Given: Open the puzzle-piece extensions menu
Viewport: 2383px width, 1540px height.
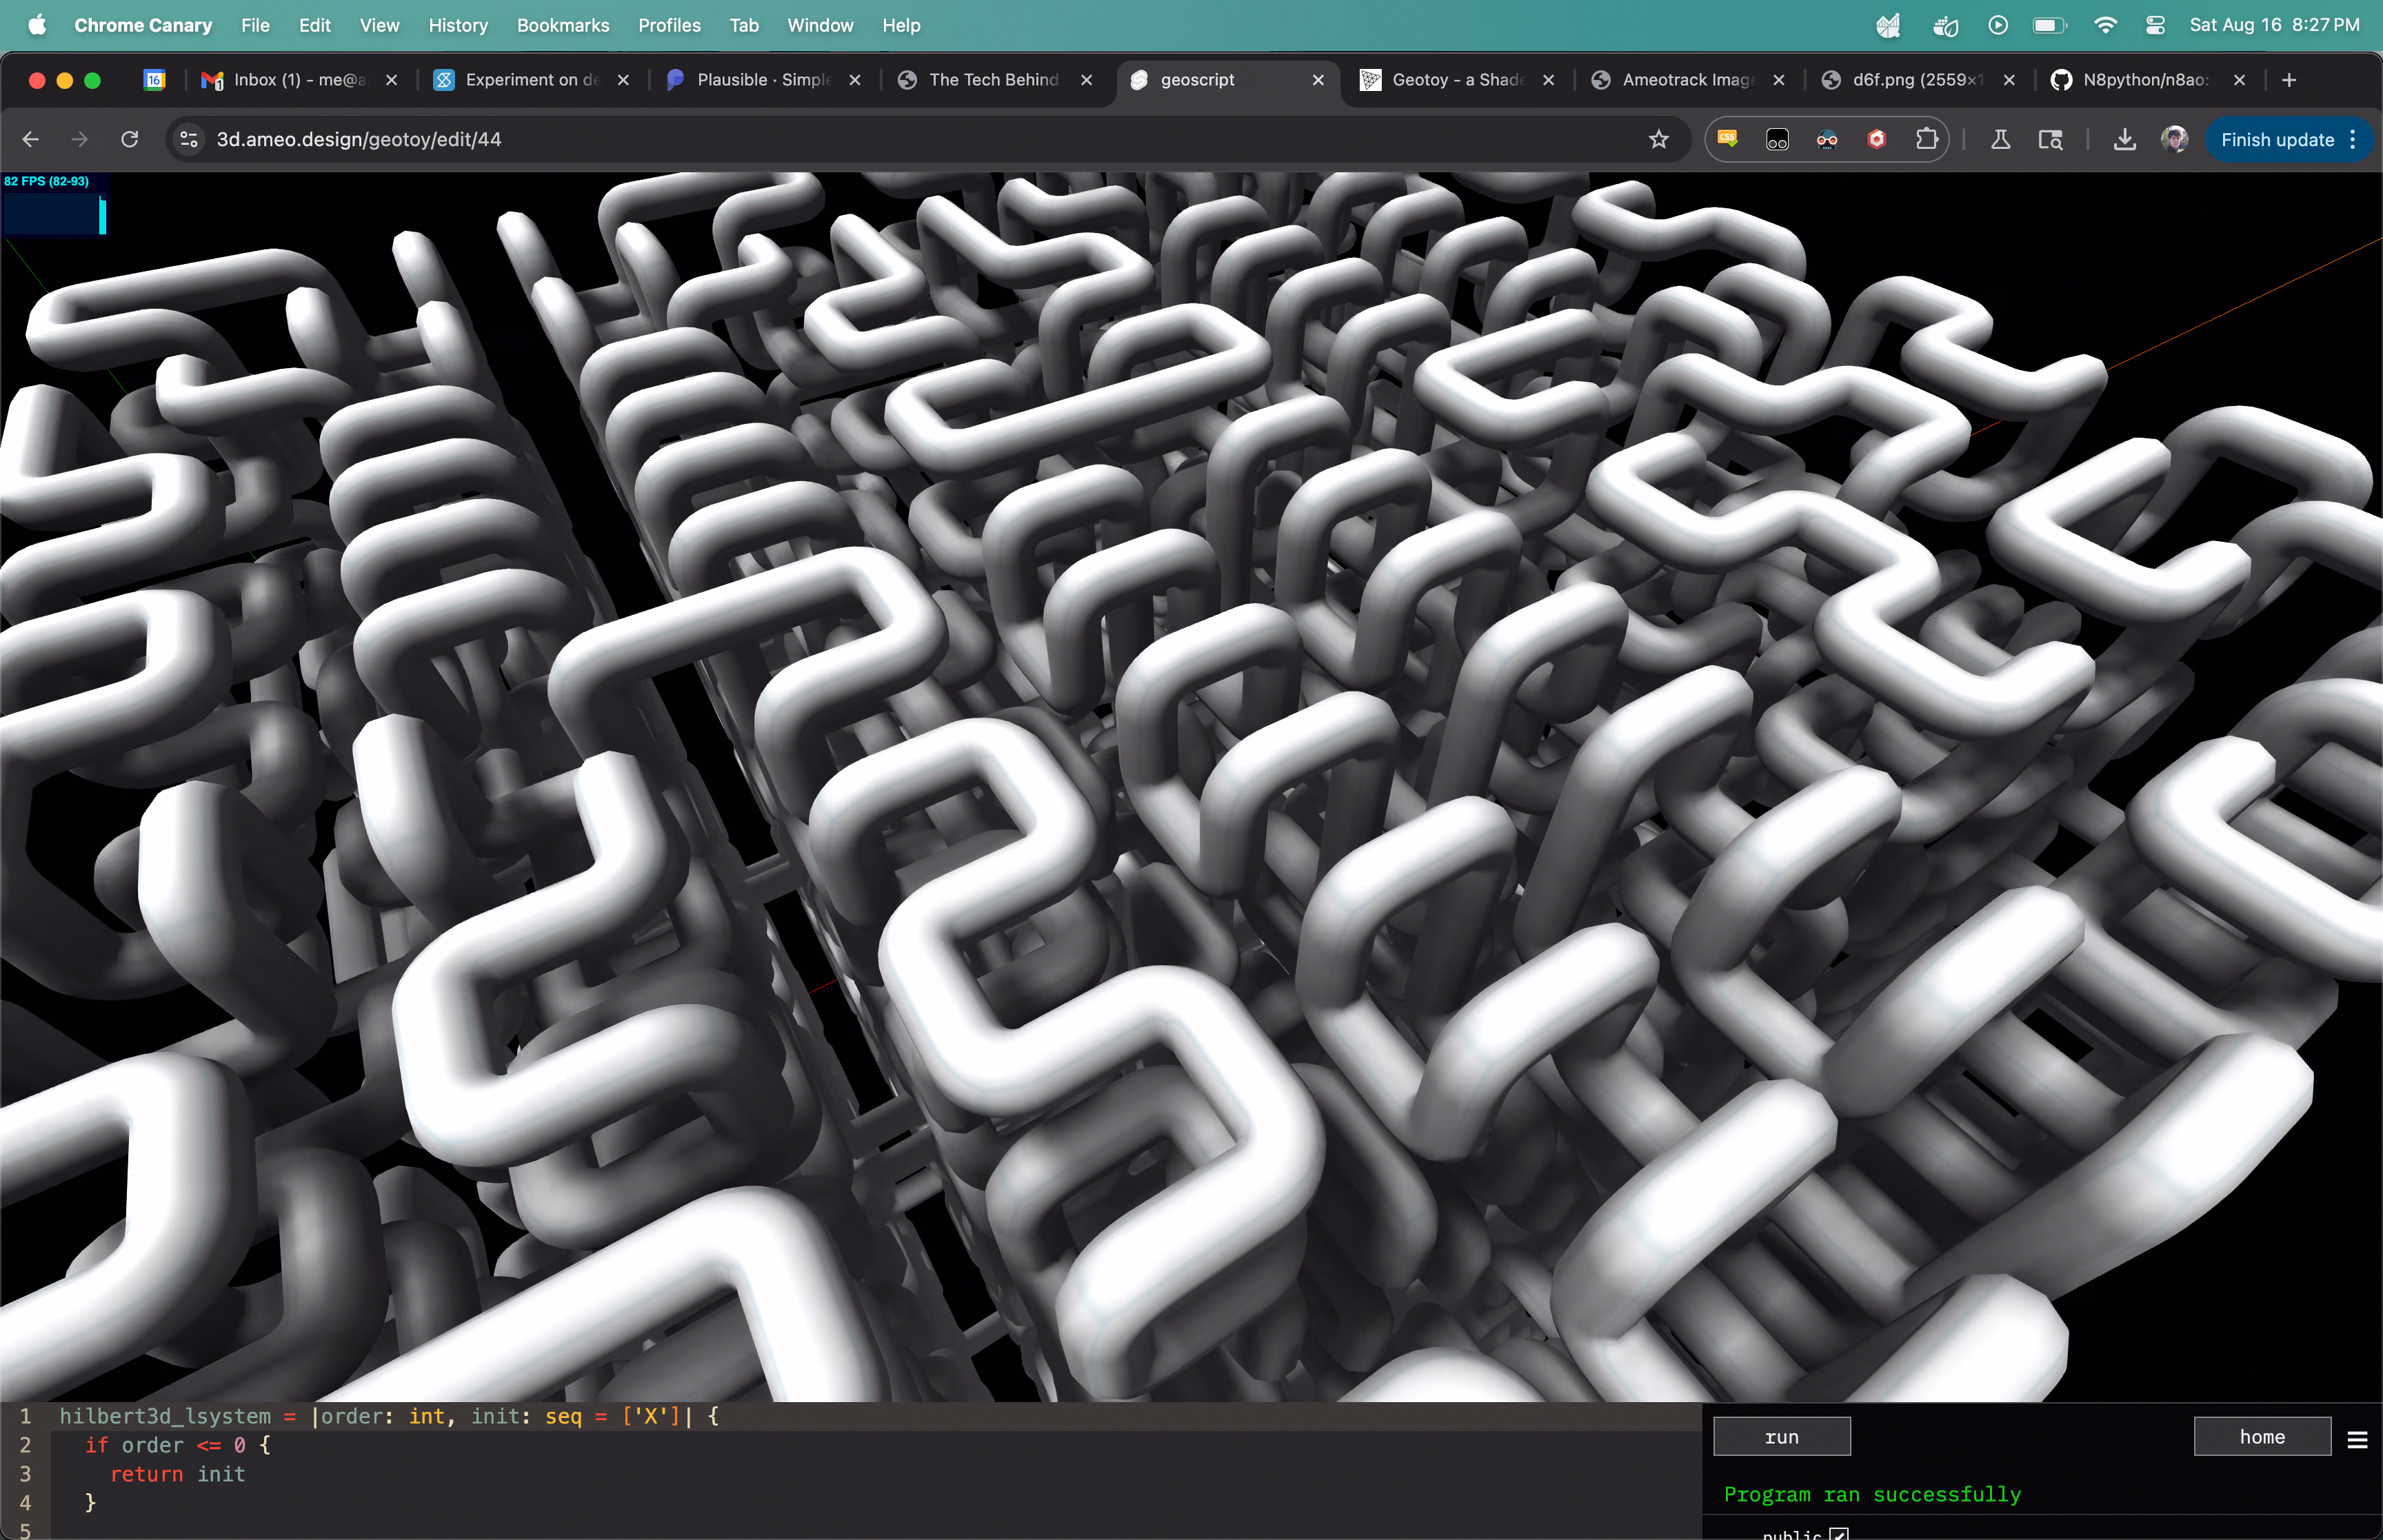Looking at the screenshot, I should tap(1928, 139).
